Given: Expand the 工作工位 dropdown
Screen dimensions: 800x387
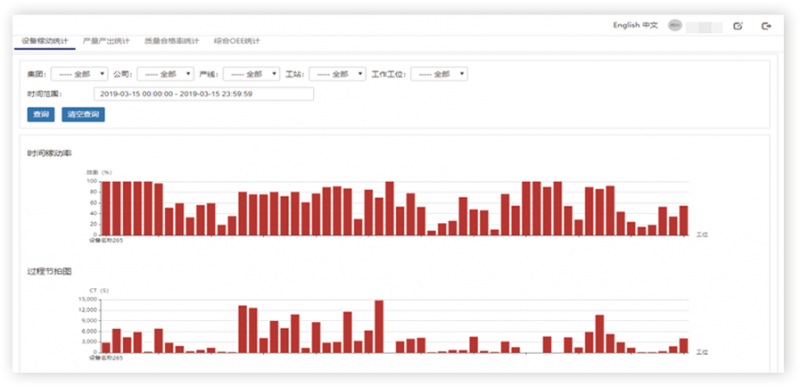Looking at the screenshot, I should (439, 74).
